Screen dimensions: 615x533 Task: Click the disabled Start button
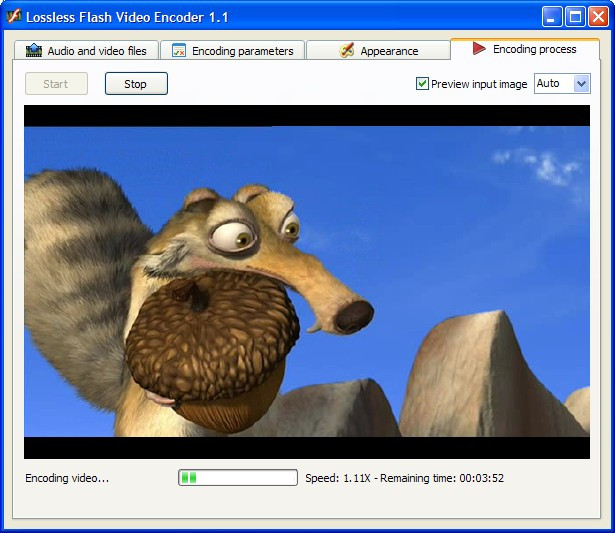click(x=56, y=84)
